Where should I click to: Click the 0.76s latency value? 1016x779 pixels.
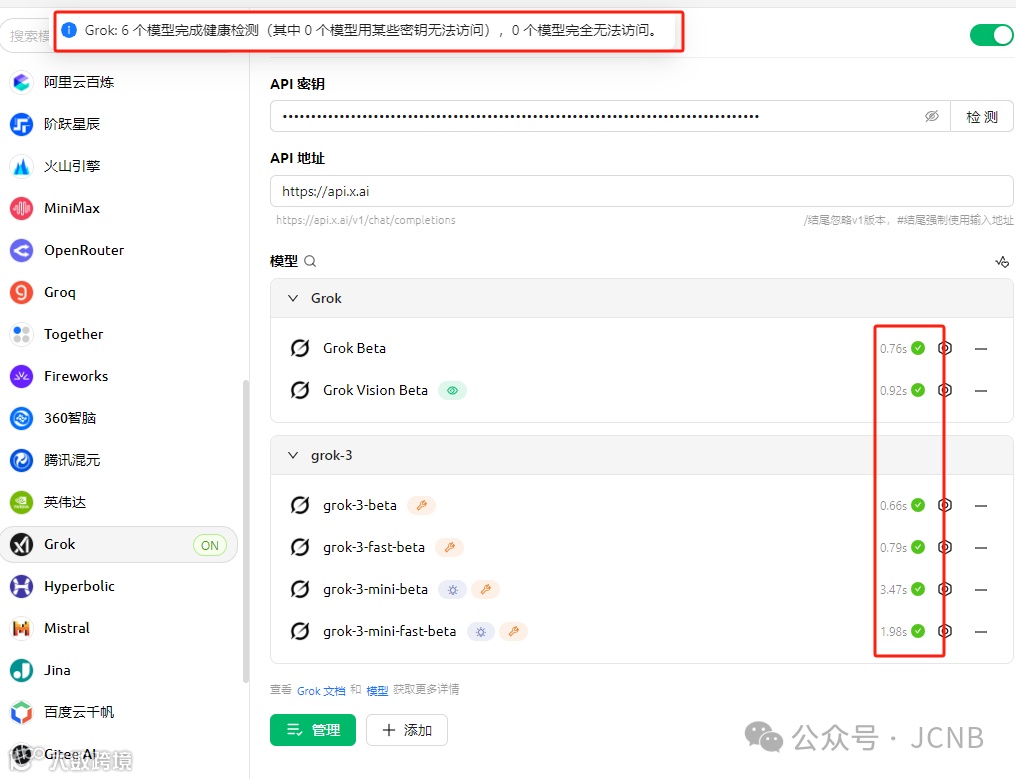[894, 349]
